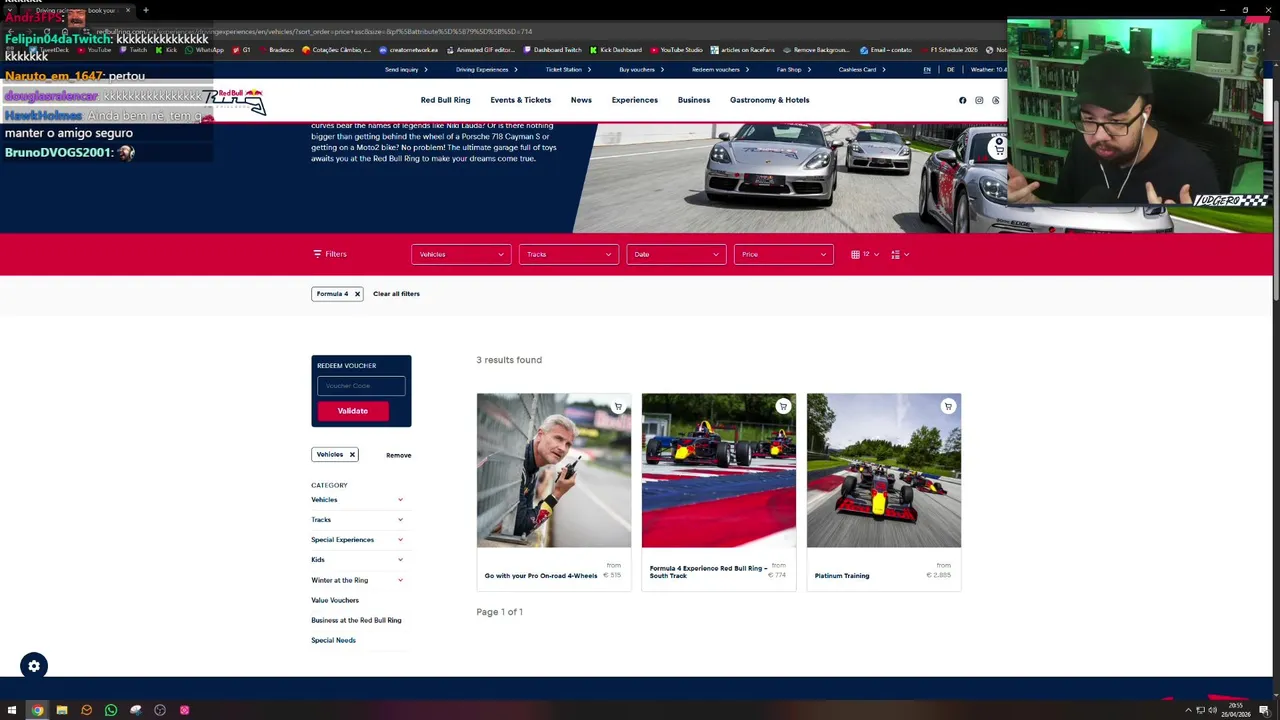Open Business at the Red Bull Ring link
The image size is (1280, 720).
[356, 620]
